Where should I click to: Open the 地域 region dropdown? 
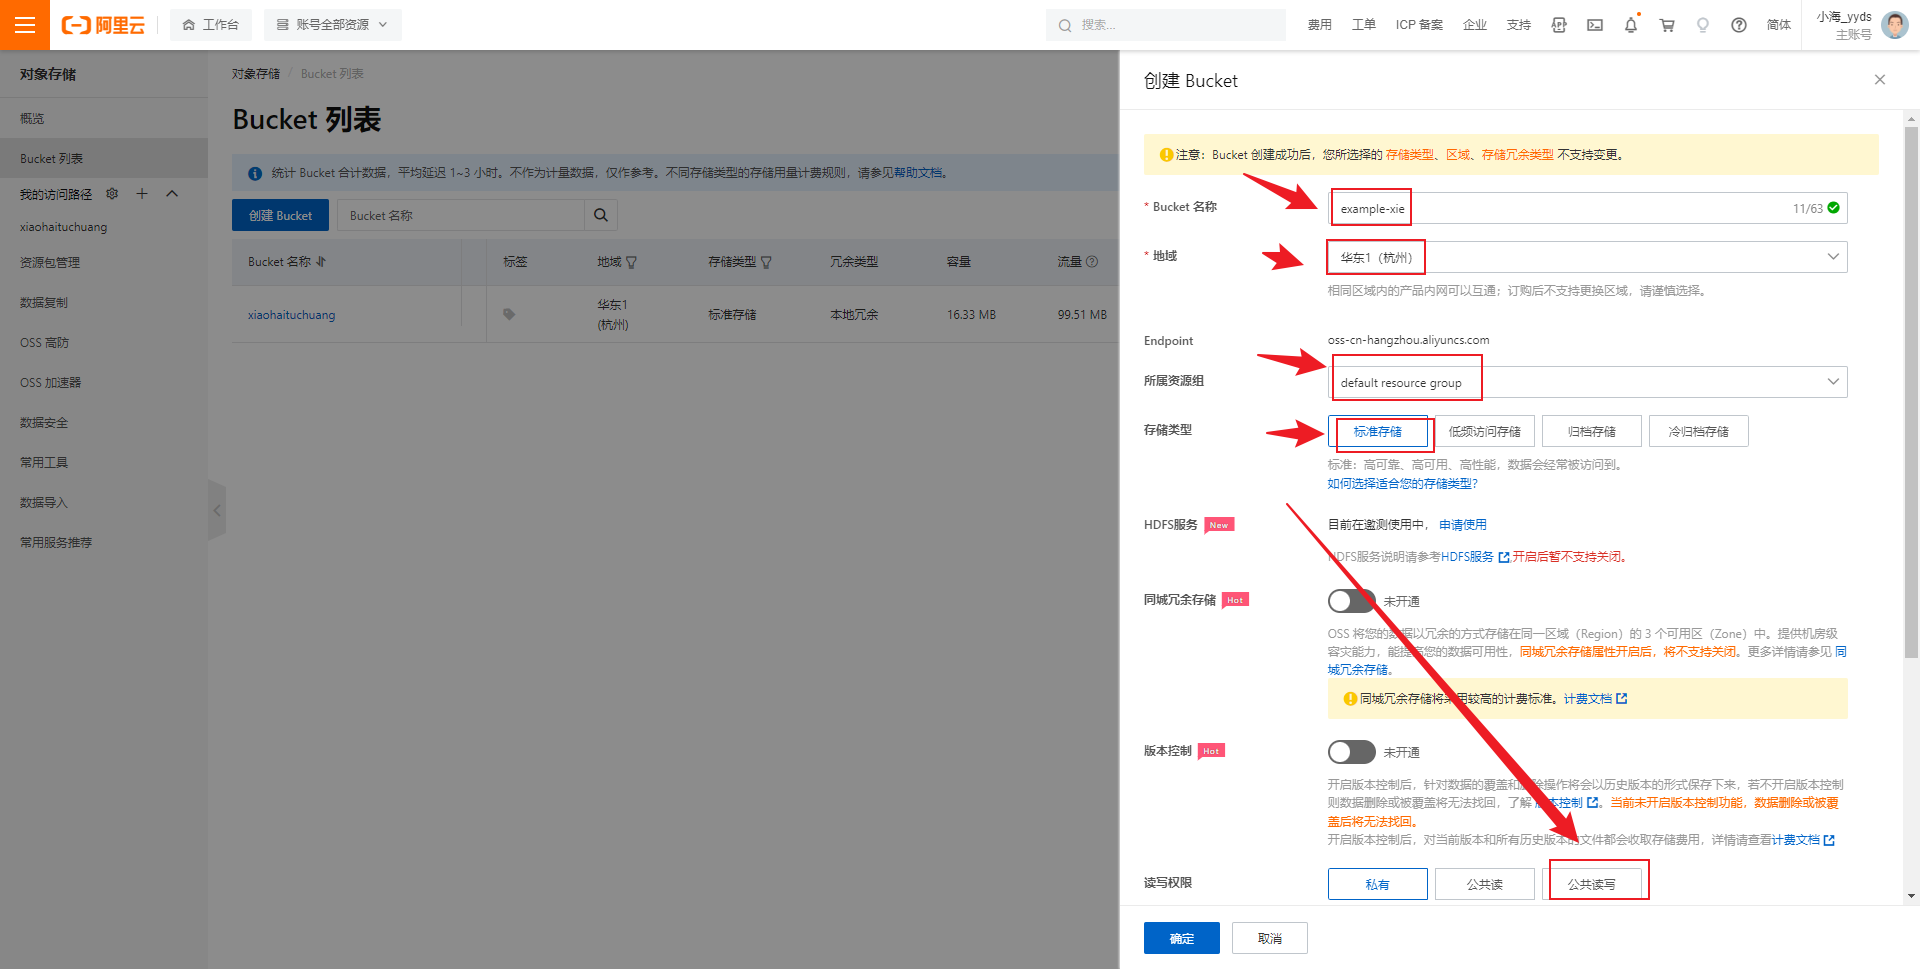(1587, 257)
